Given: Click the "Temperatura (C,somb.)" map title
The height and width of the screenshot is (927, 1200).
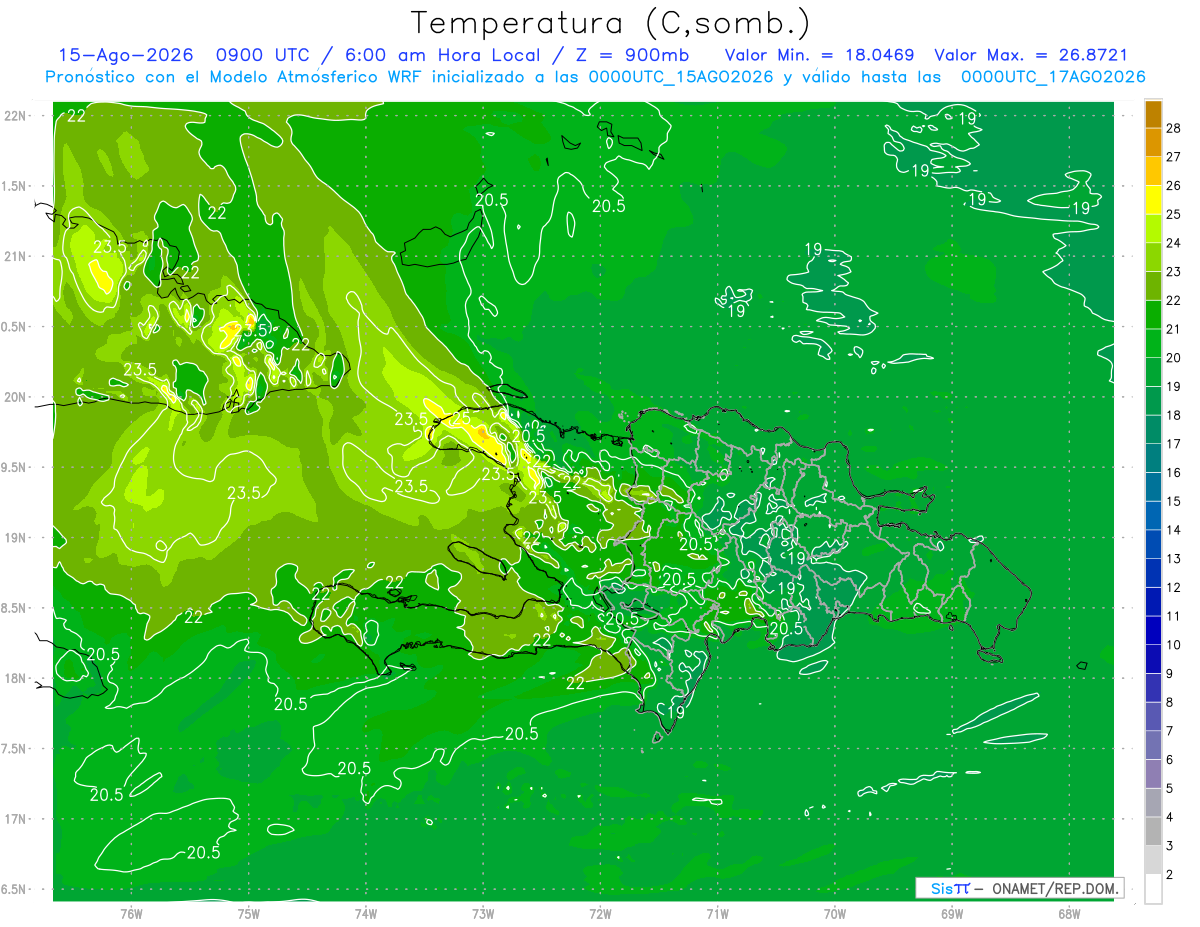Looking at the screenshot, I should pyautogui.click(x=610, y=23).
